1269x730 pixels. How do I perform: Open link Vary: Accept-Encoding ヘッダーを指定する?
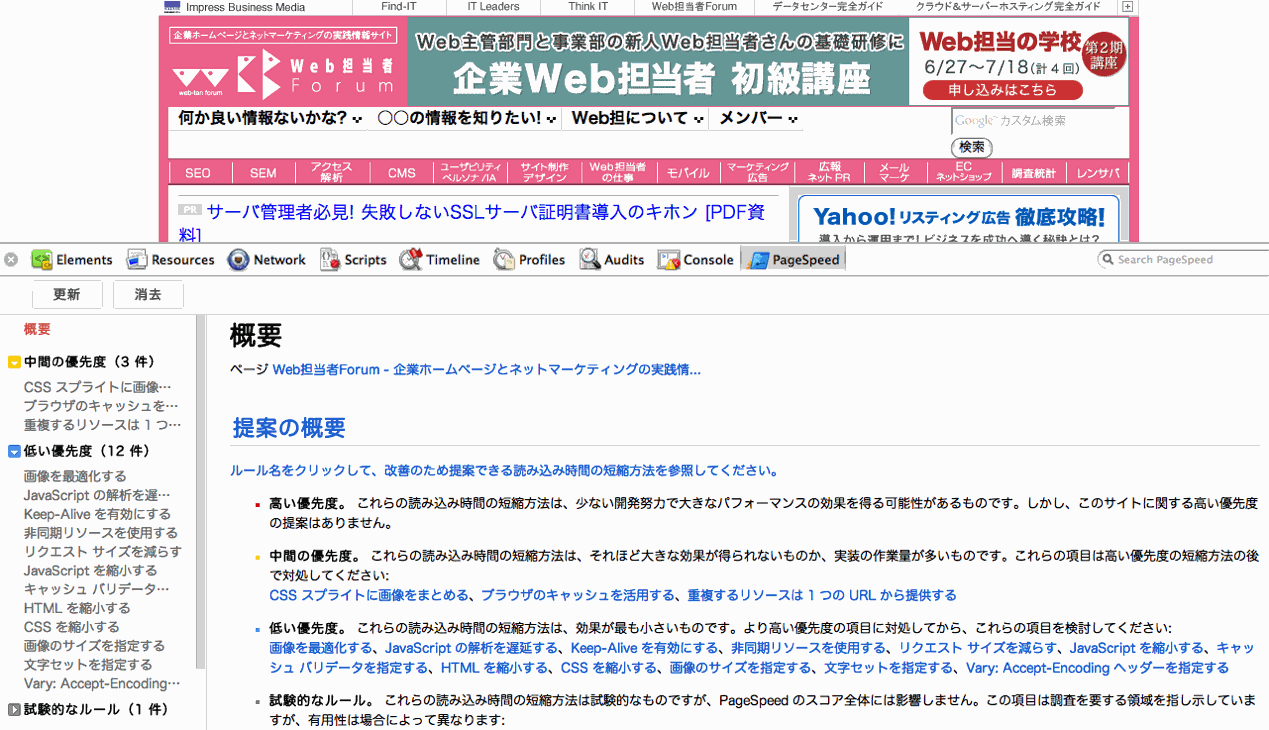(1097, 668)
